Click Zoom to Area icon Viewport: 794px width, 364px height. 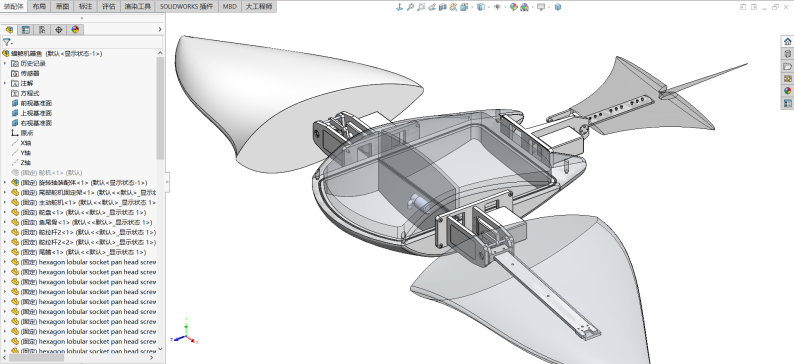421,7
